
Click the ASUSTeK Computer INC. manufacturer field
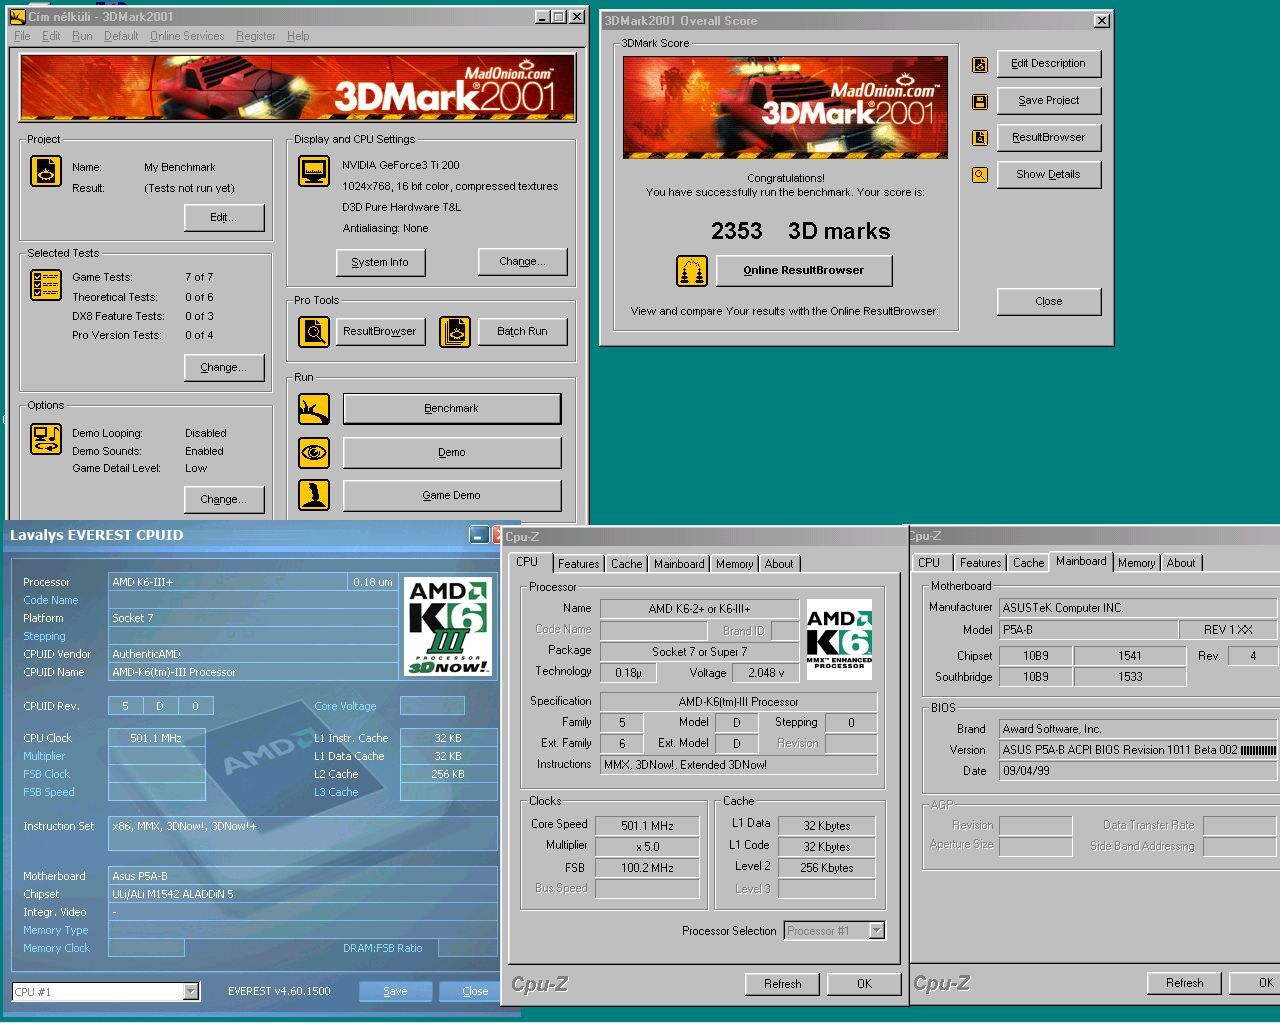[1138, 608]
